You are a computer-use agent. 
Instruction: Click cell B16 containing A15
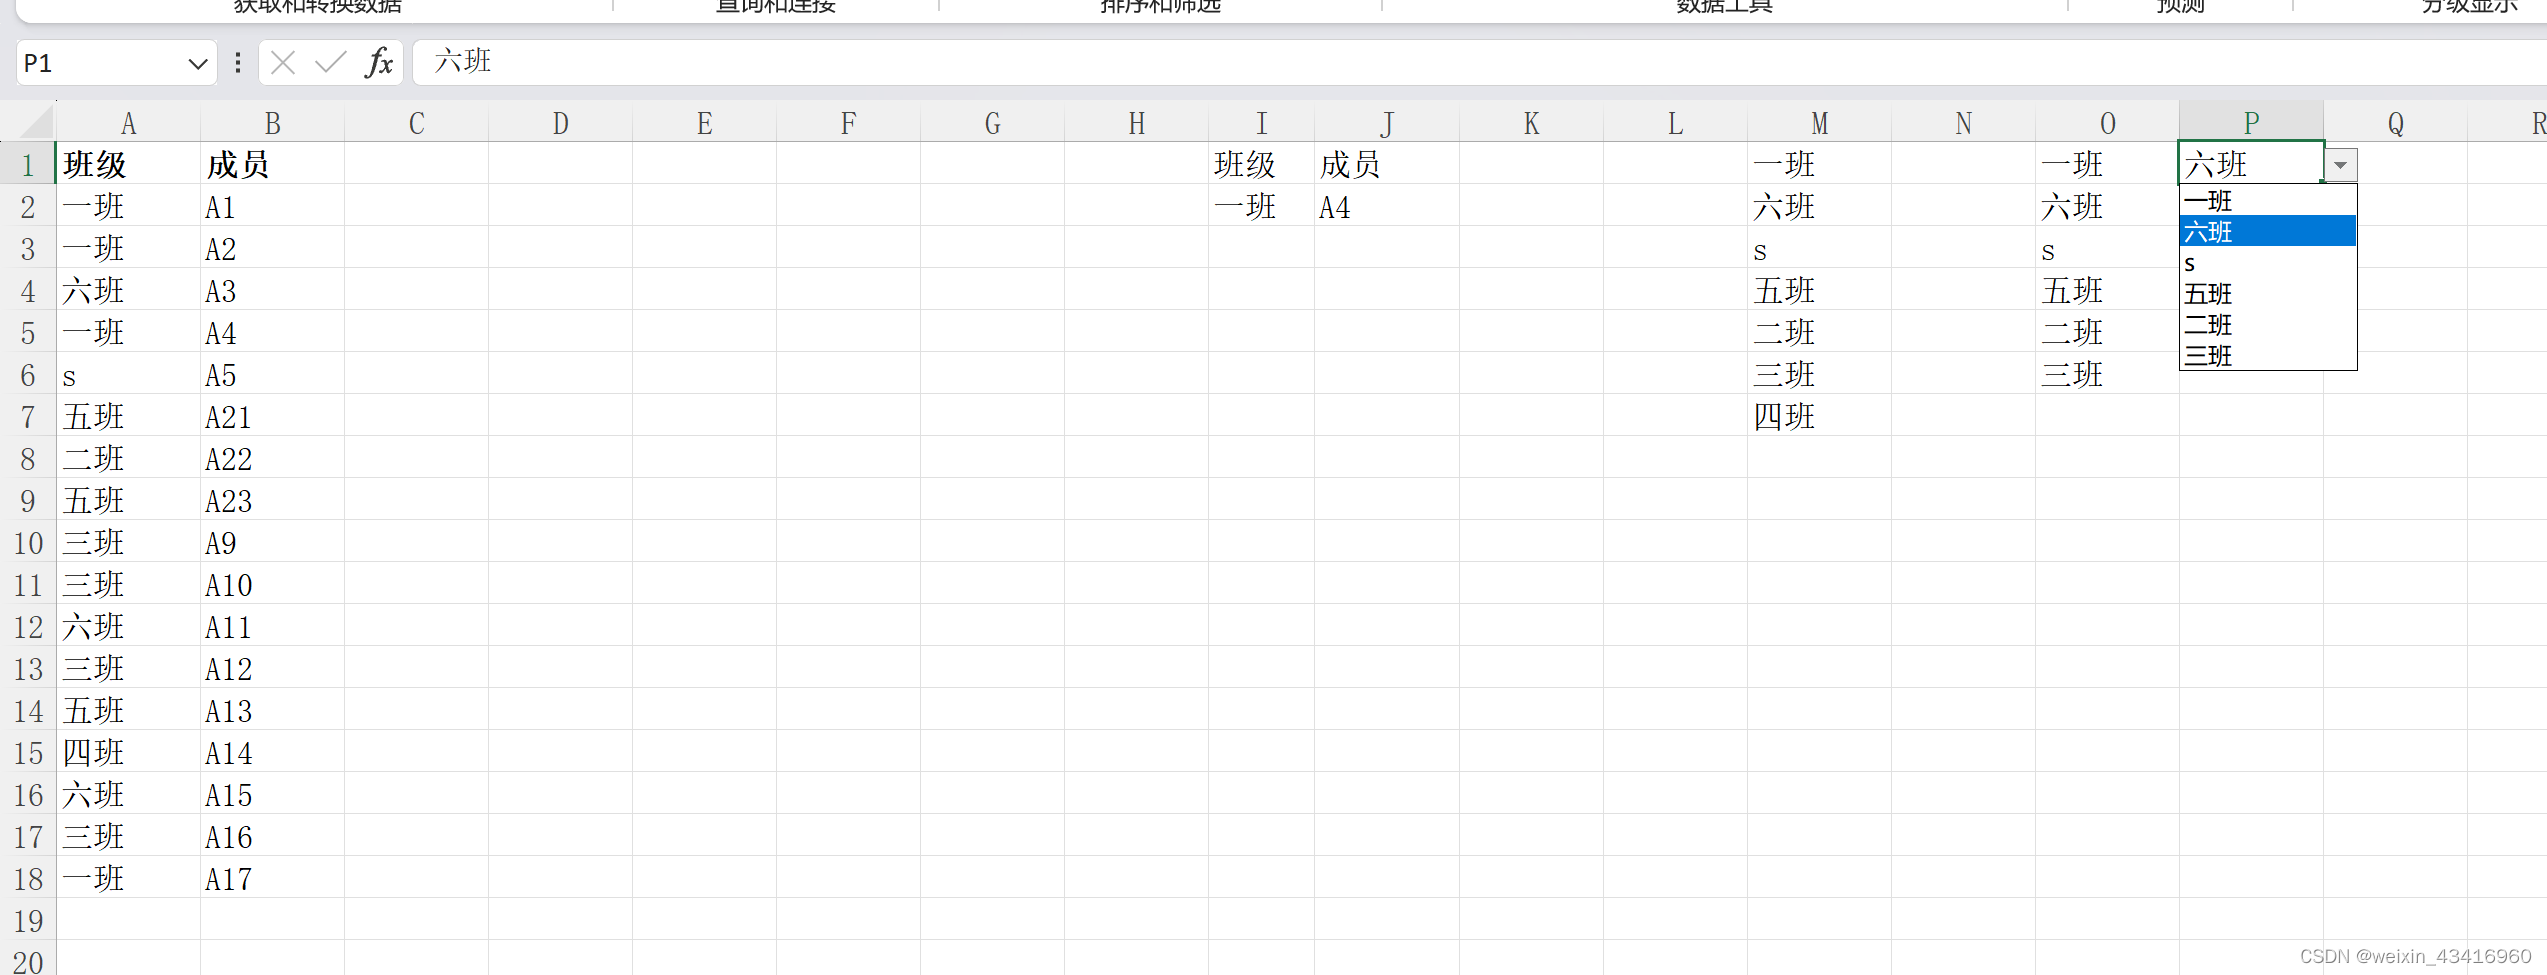tap(272, 795)
